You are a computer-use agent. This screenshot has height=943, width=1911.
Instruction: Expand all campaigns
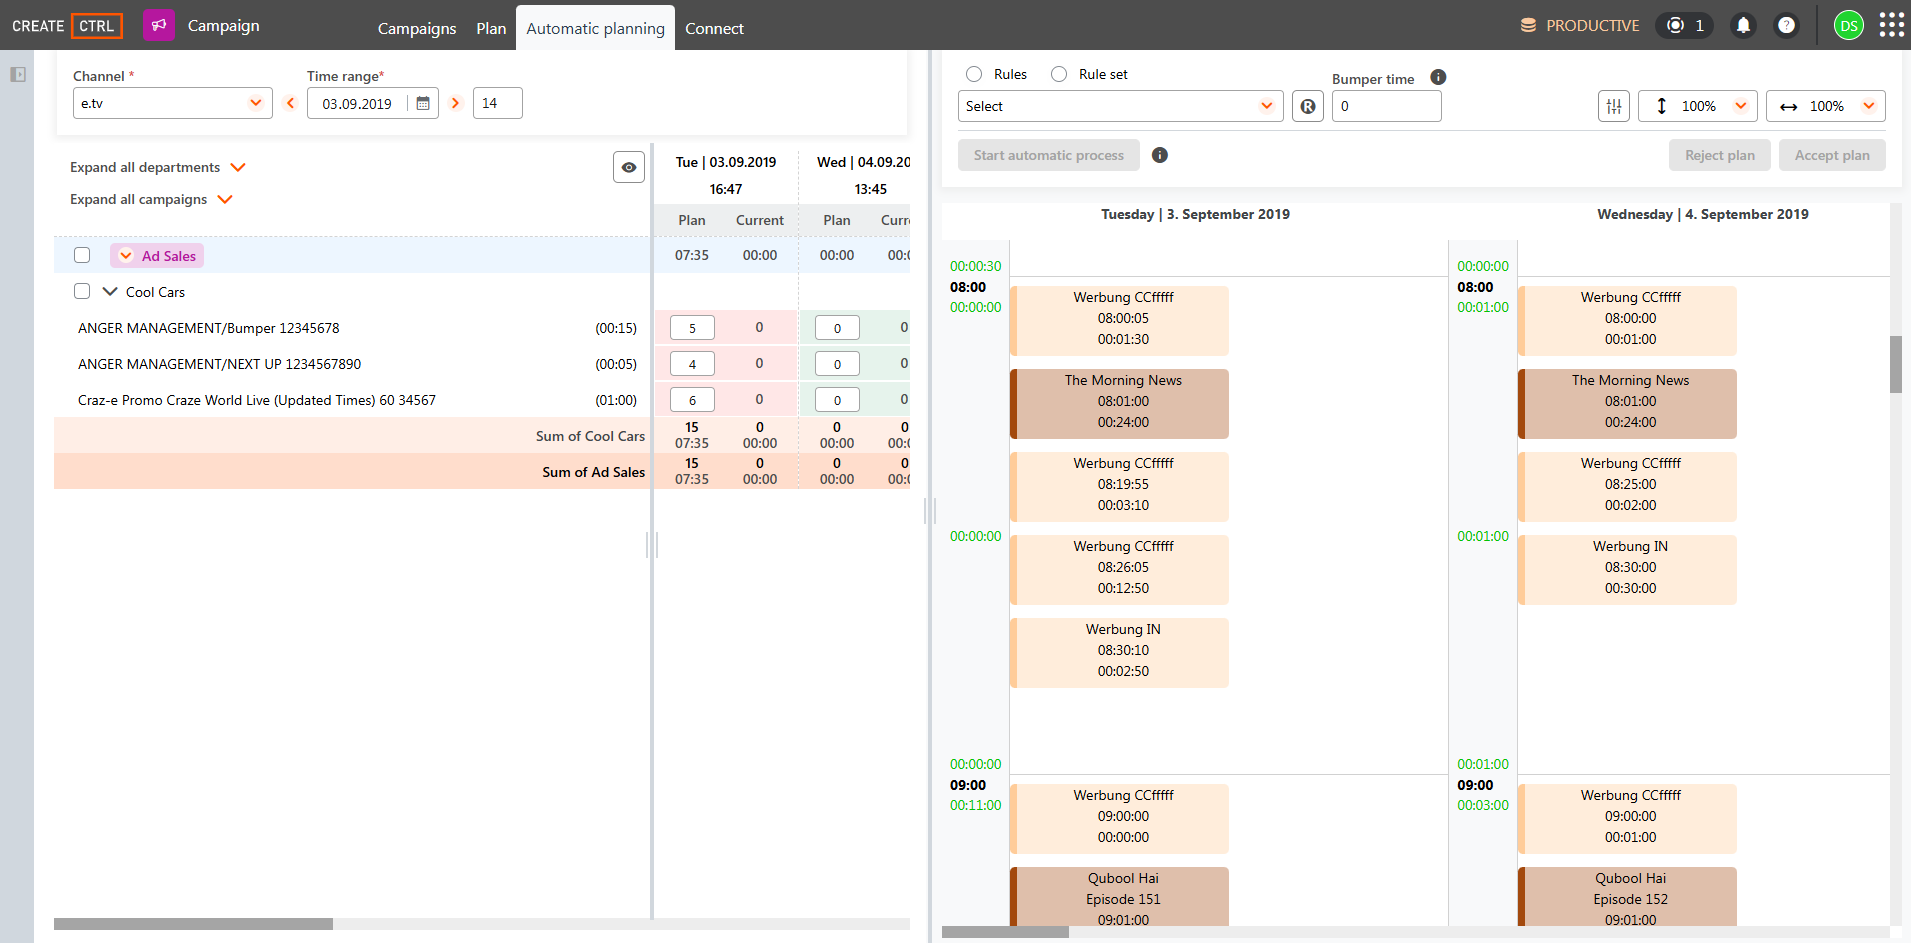pos(151,199)
